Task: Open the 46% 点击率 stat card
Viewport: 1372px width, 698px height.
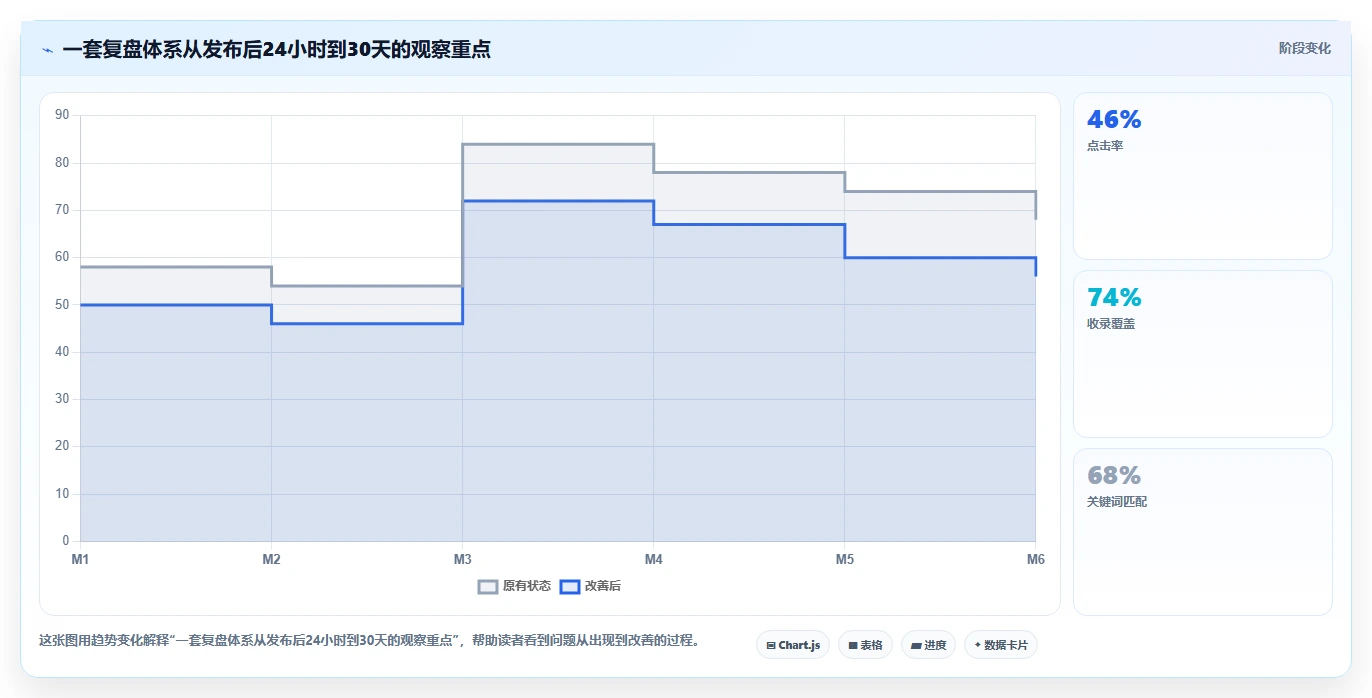Action: (1203, 176)
